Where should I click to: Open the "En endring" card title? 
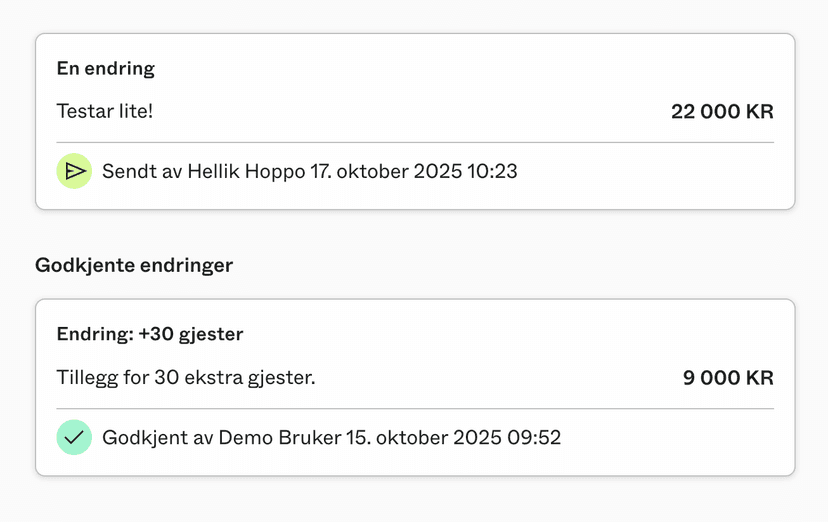106,69
